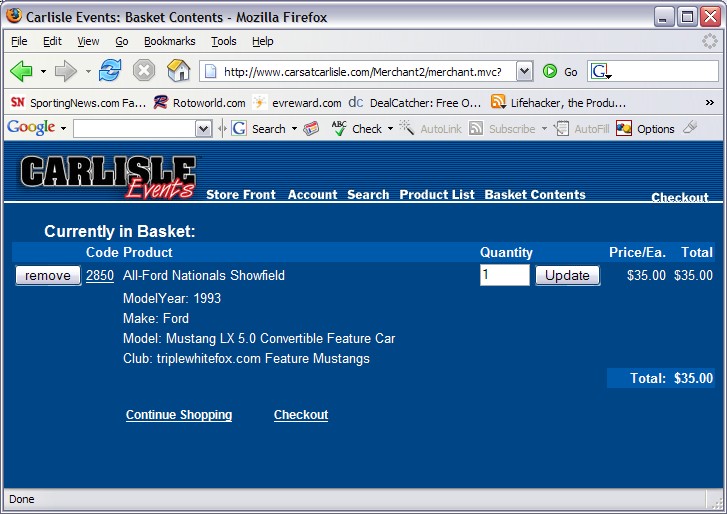Click the spell Check button

click(357, 128)
